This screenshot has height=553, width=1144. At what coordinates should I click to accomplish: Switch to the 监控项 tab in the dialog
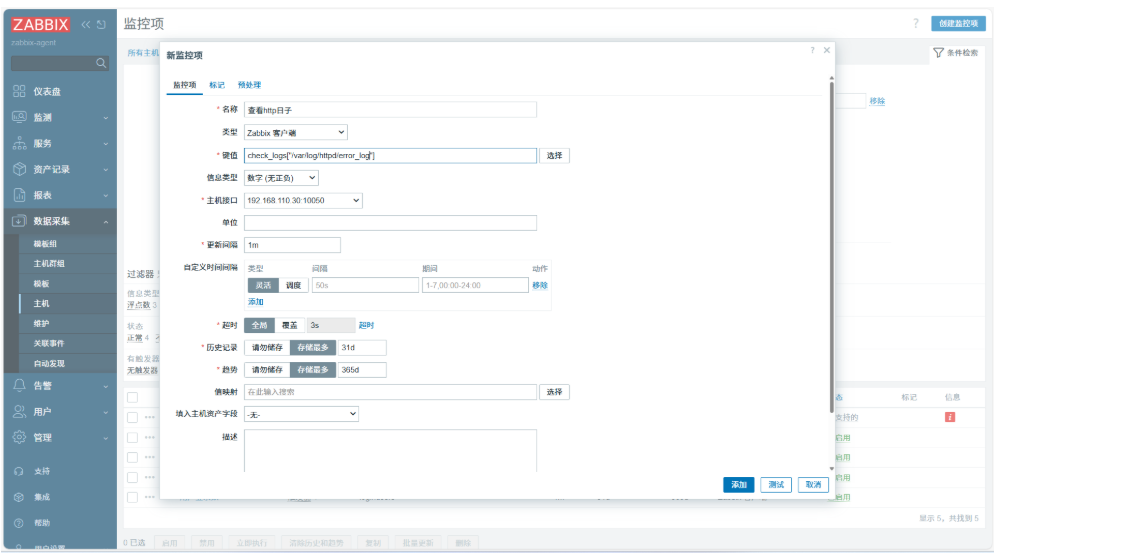[185, 85]
